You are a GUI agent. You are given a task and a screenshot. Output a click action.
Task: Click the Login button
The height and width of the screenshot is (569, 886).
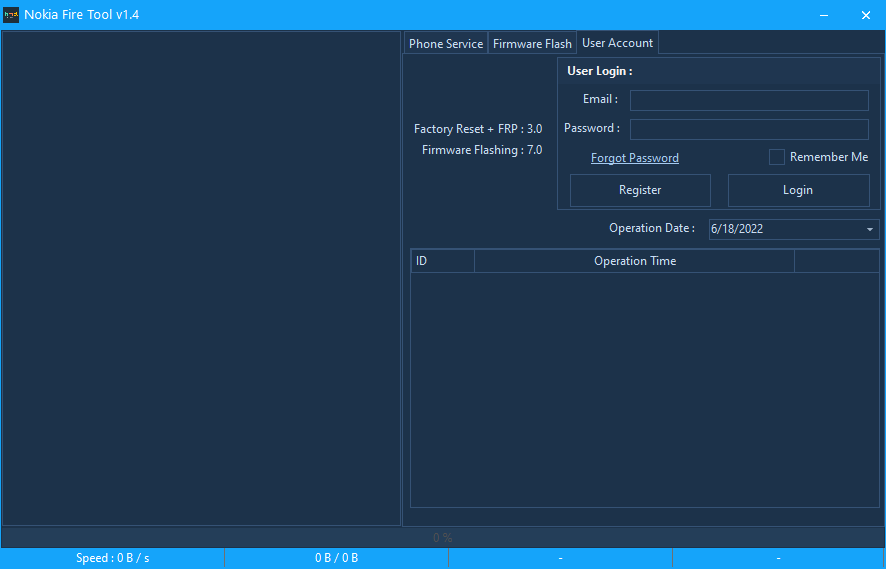798,190
